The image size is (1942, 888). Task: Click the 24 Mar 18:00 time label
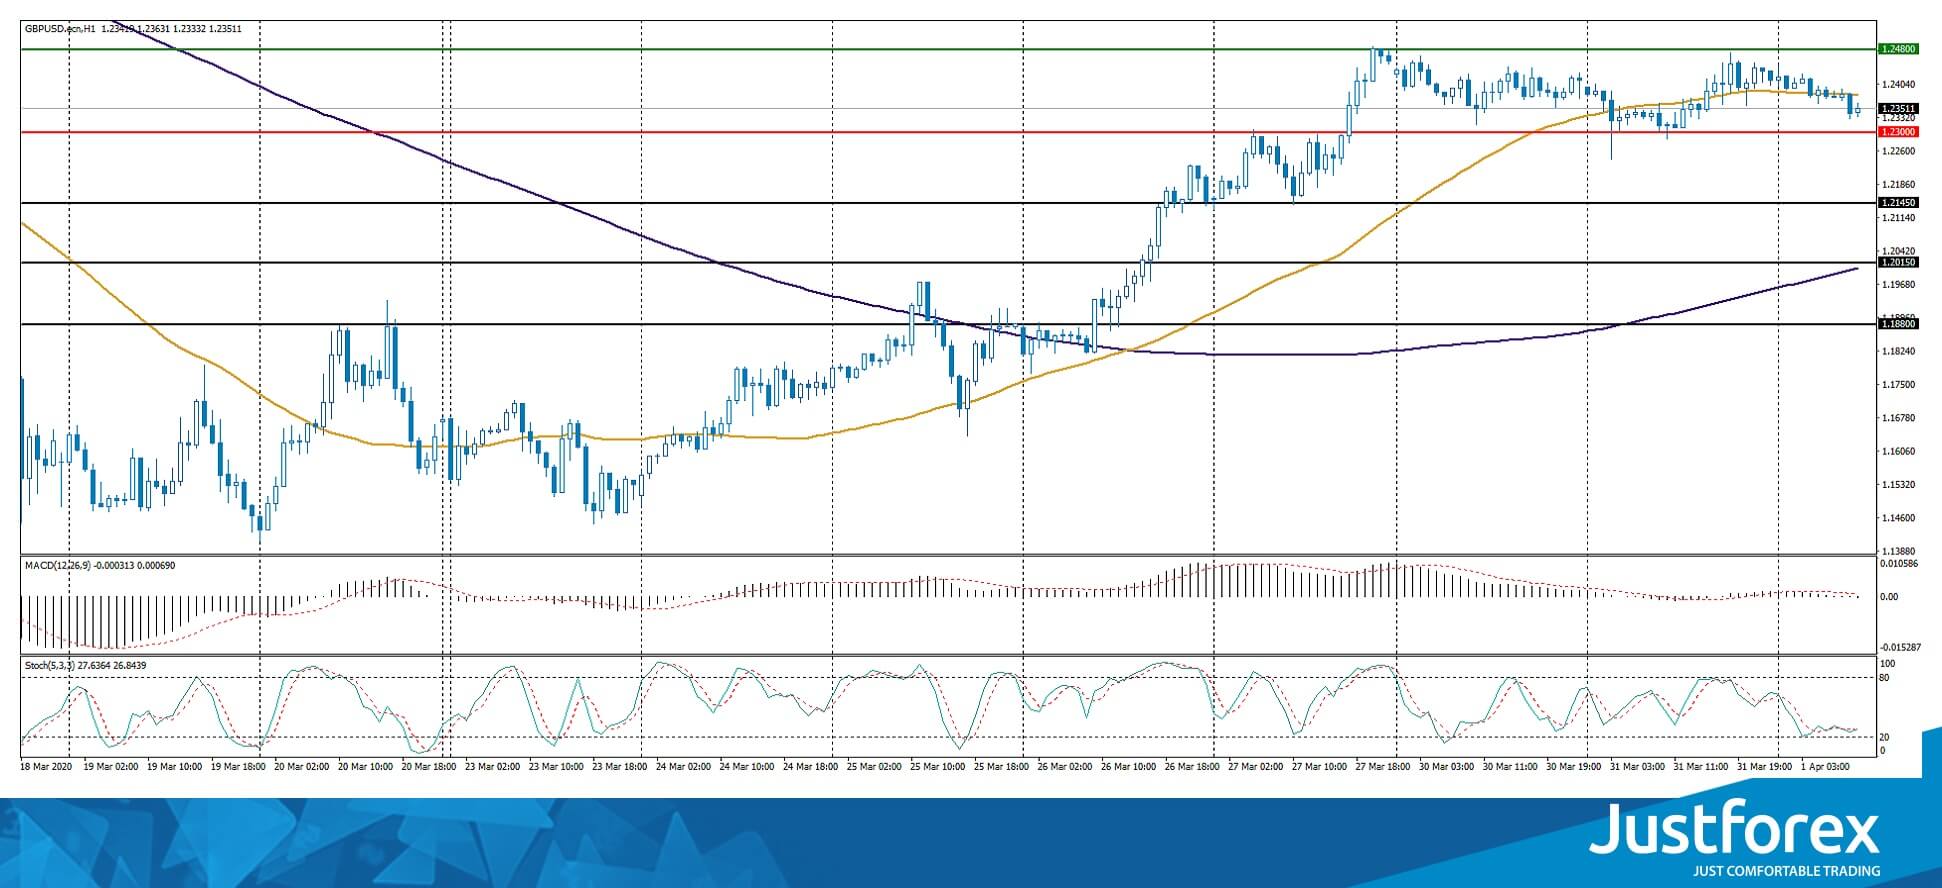point(812,767)
